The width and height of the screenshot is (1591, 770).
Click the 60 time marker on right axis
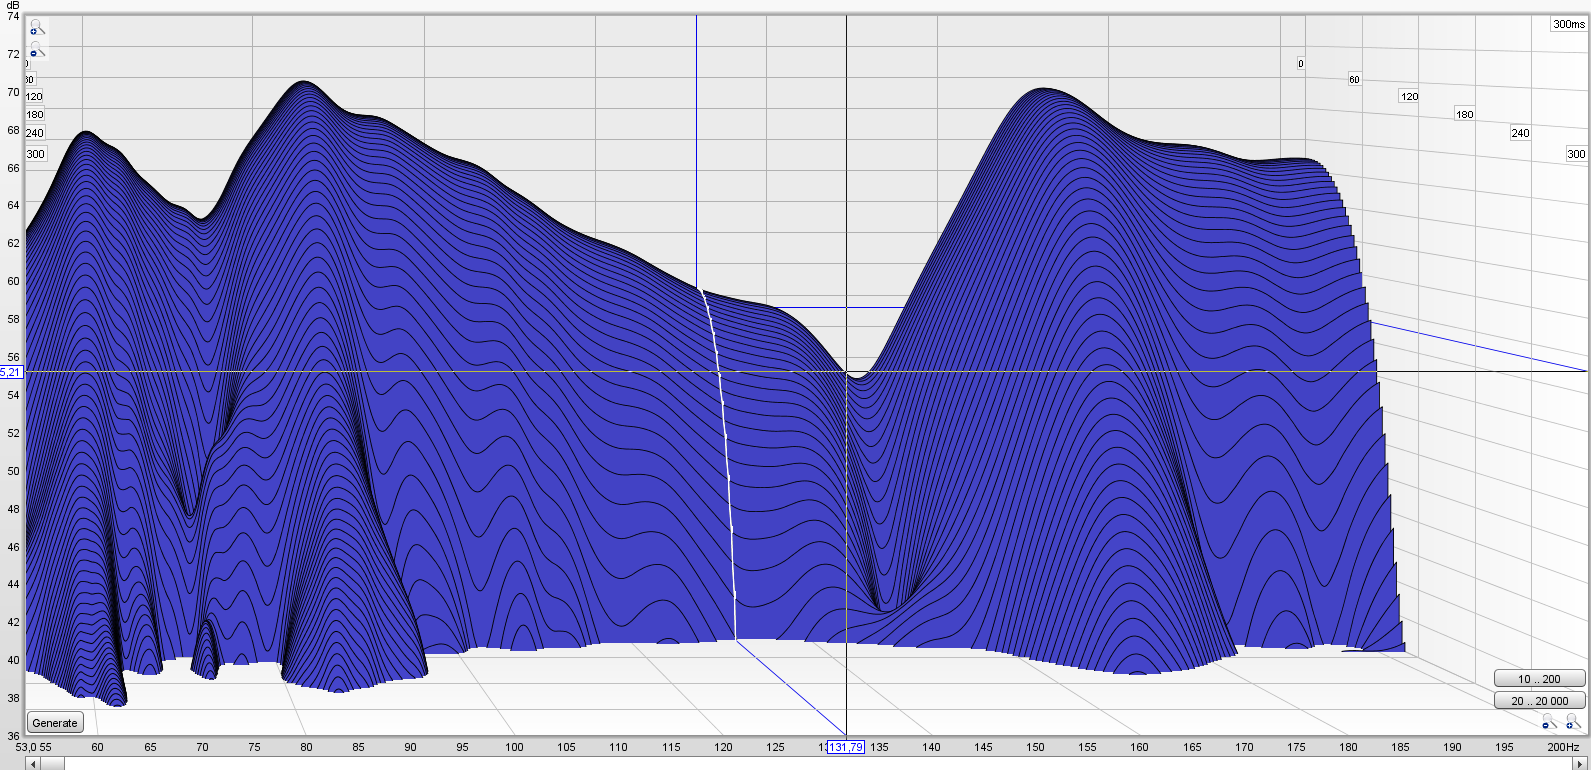(1354, 79)
